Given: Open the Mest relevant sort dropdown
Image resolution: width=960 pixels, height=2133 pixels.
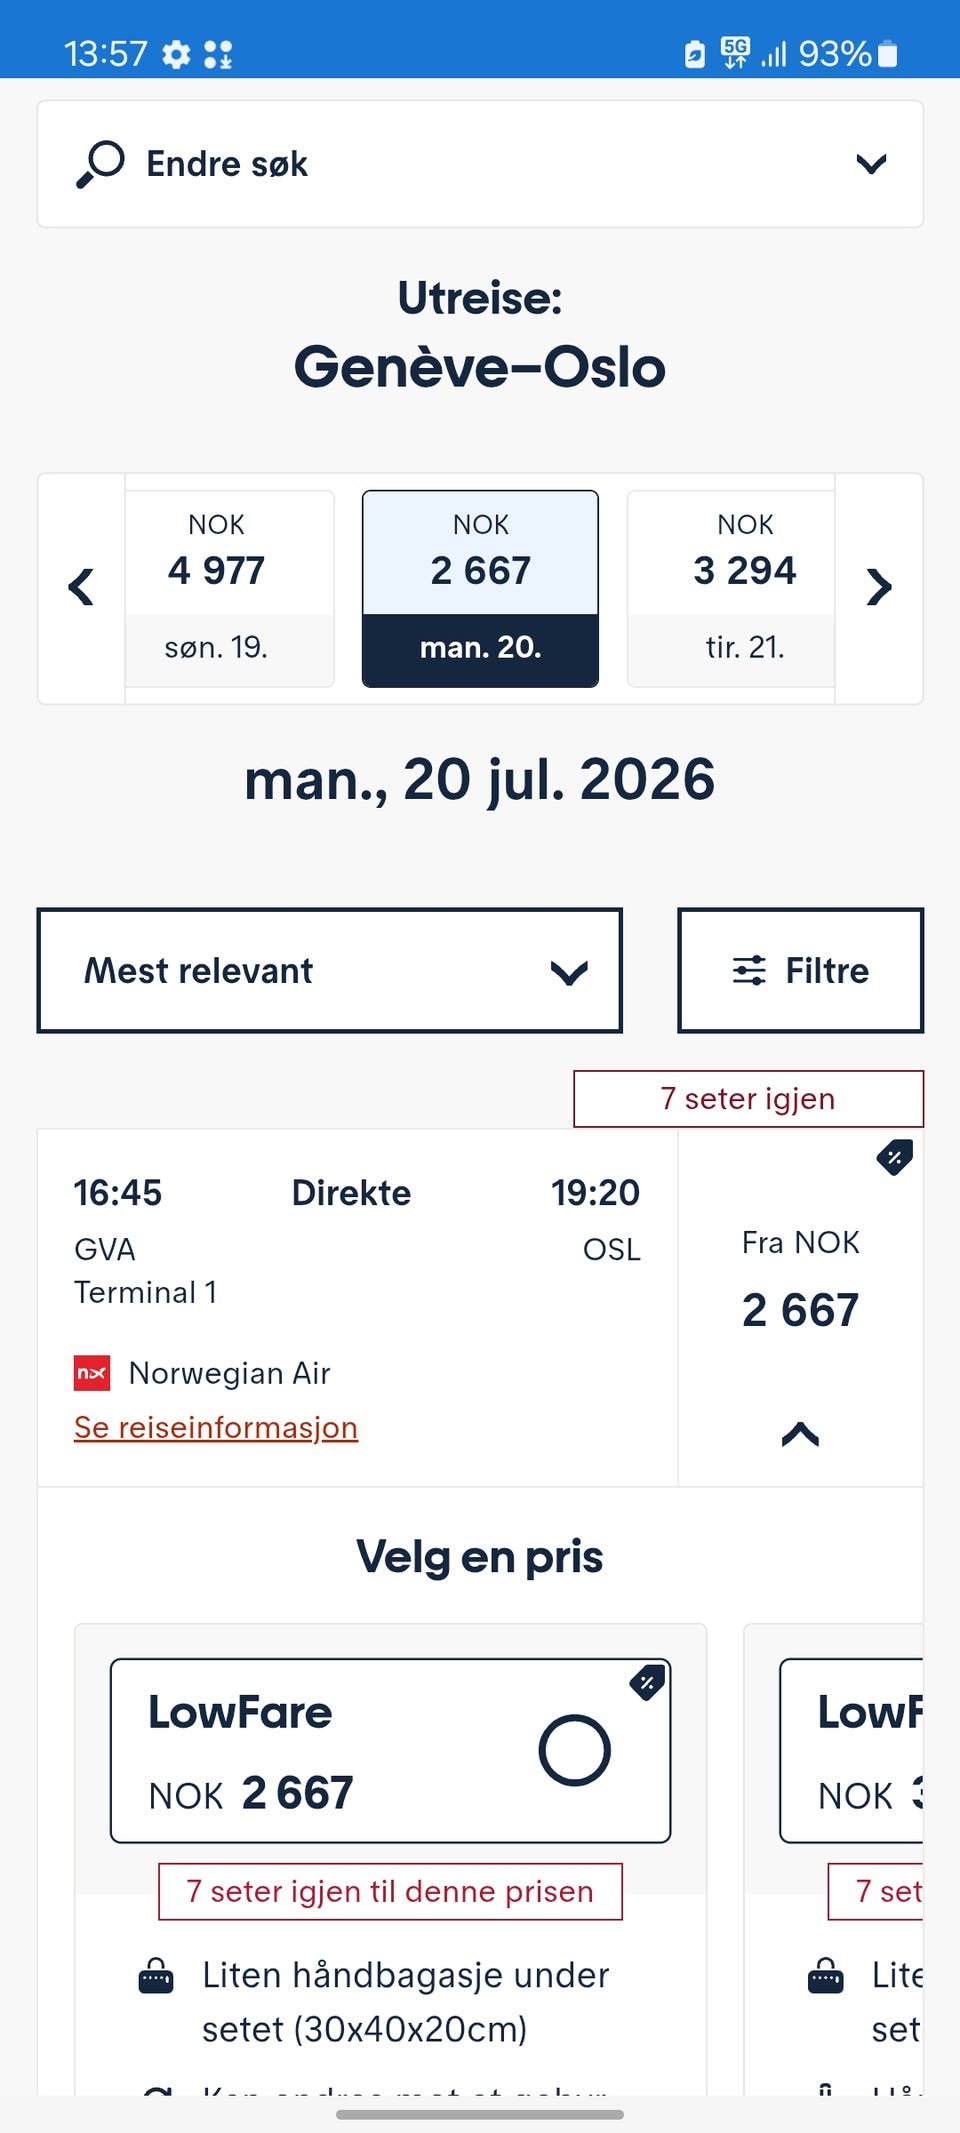Looking at the screenshot, I should 330,970.
